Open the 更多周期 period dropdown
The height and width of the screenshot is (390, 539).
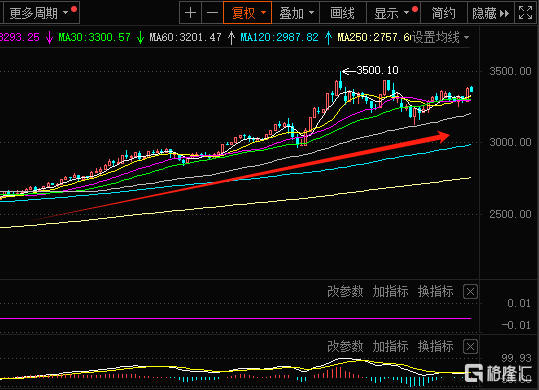pyautogui.click(x=41, y=13)
